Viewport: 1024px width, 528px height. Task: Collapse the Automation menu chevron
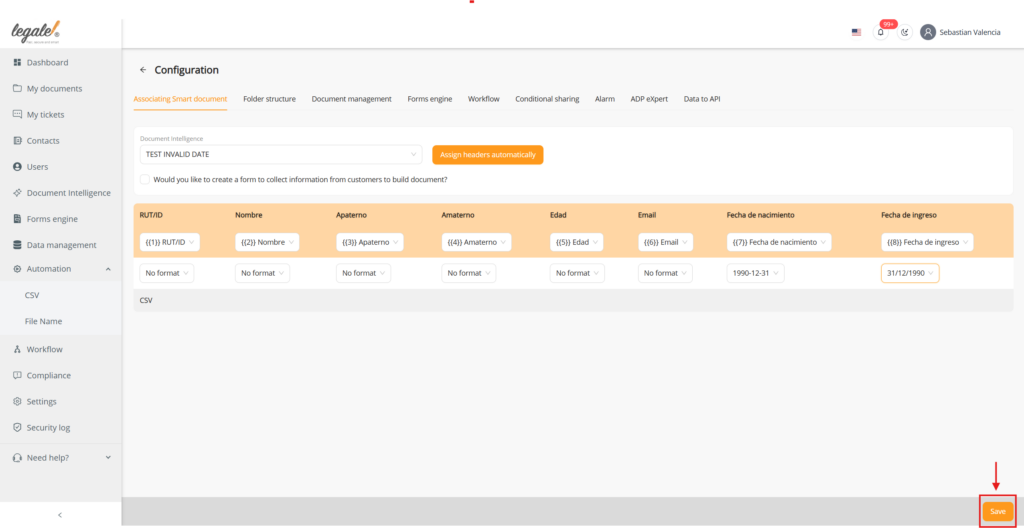coord(108,269)
